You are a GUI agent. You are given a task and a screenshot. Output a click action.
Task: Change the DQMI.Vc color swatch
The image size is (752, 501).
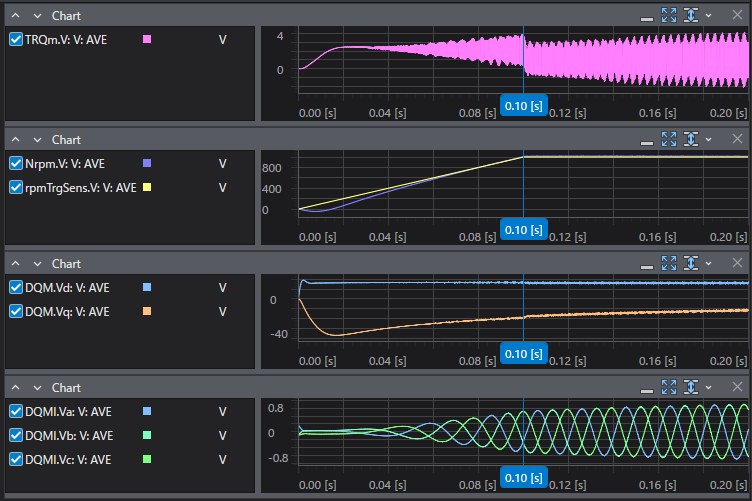click(147, 459)
